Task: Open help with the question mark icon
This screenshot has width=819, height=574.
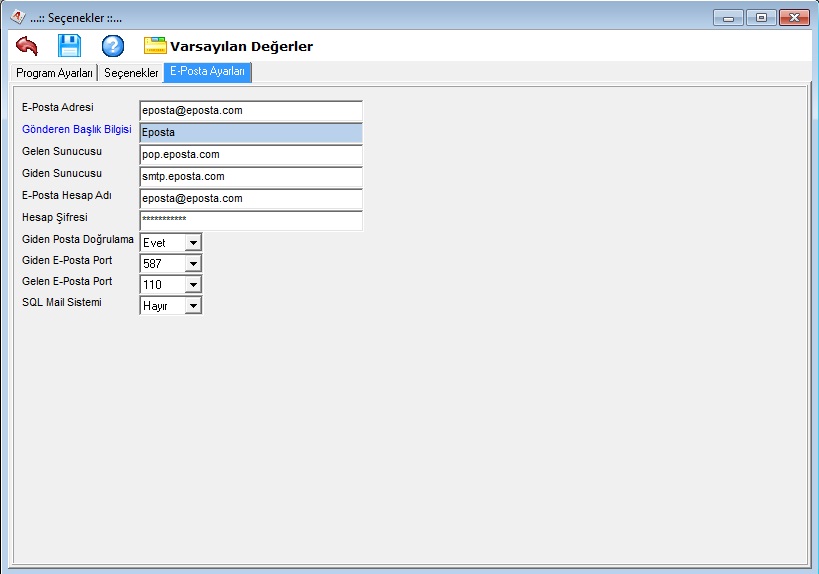Action: [x=113, y=46]
